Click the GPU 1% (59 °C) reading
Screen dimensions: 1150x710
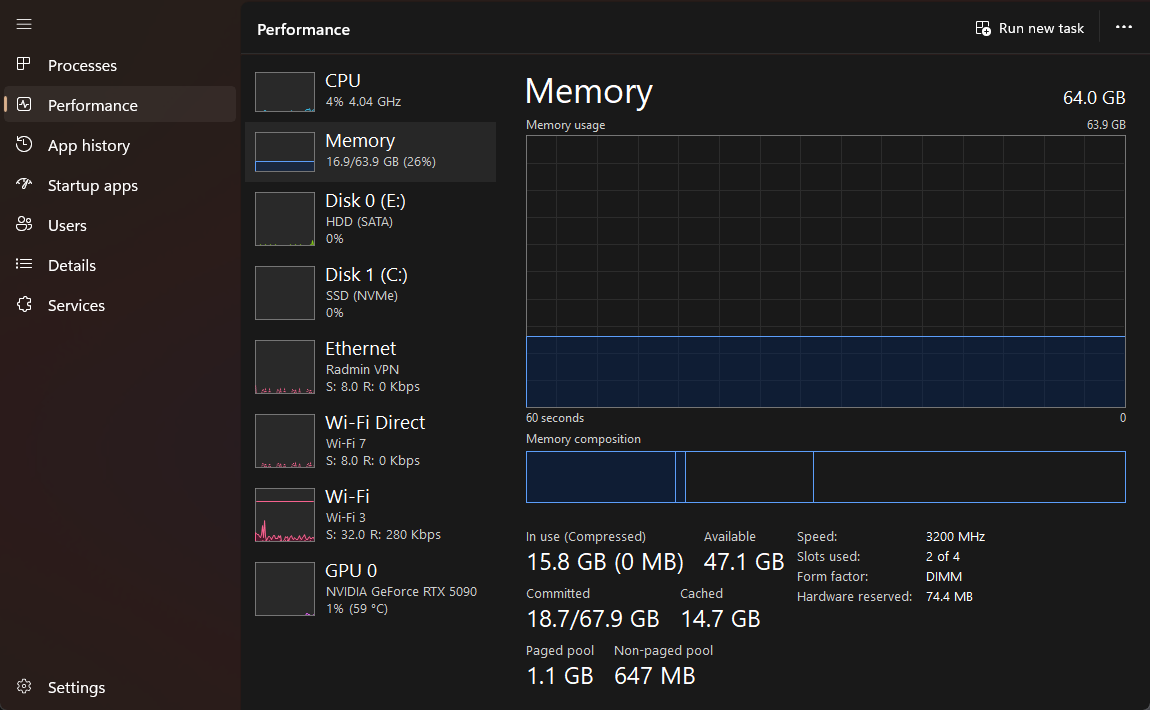(x=357, y=609)
